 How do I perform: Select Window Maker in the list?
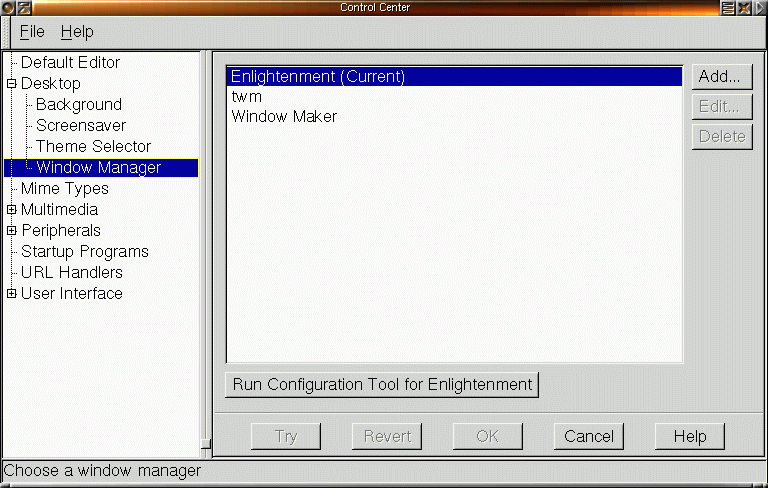pos(455,117)
